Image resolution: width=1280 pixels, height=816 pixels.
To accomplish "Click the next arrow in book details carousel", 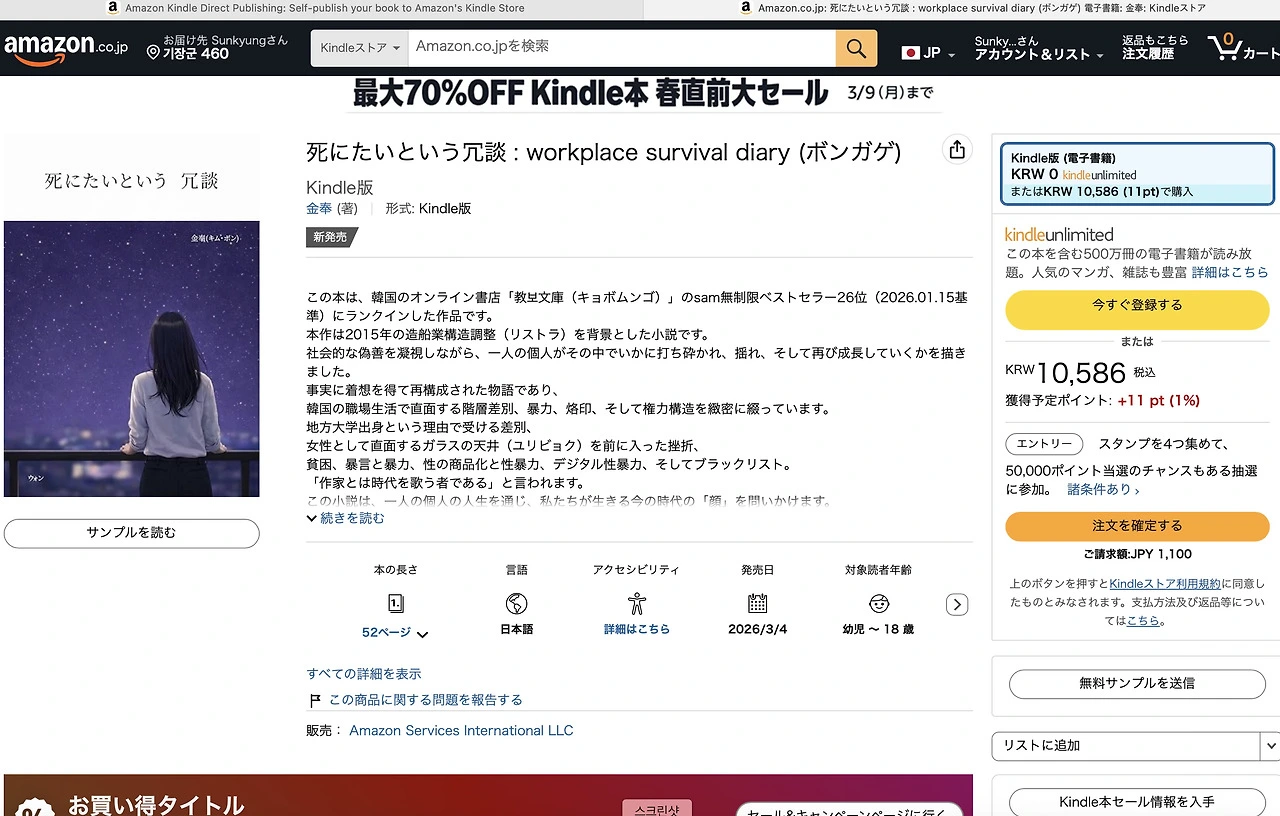I will click(957, 604).
